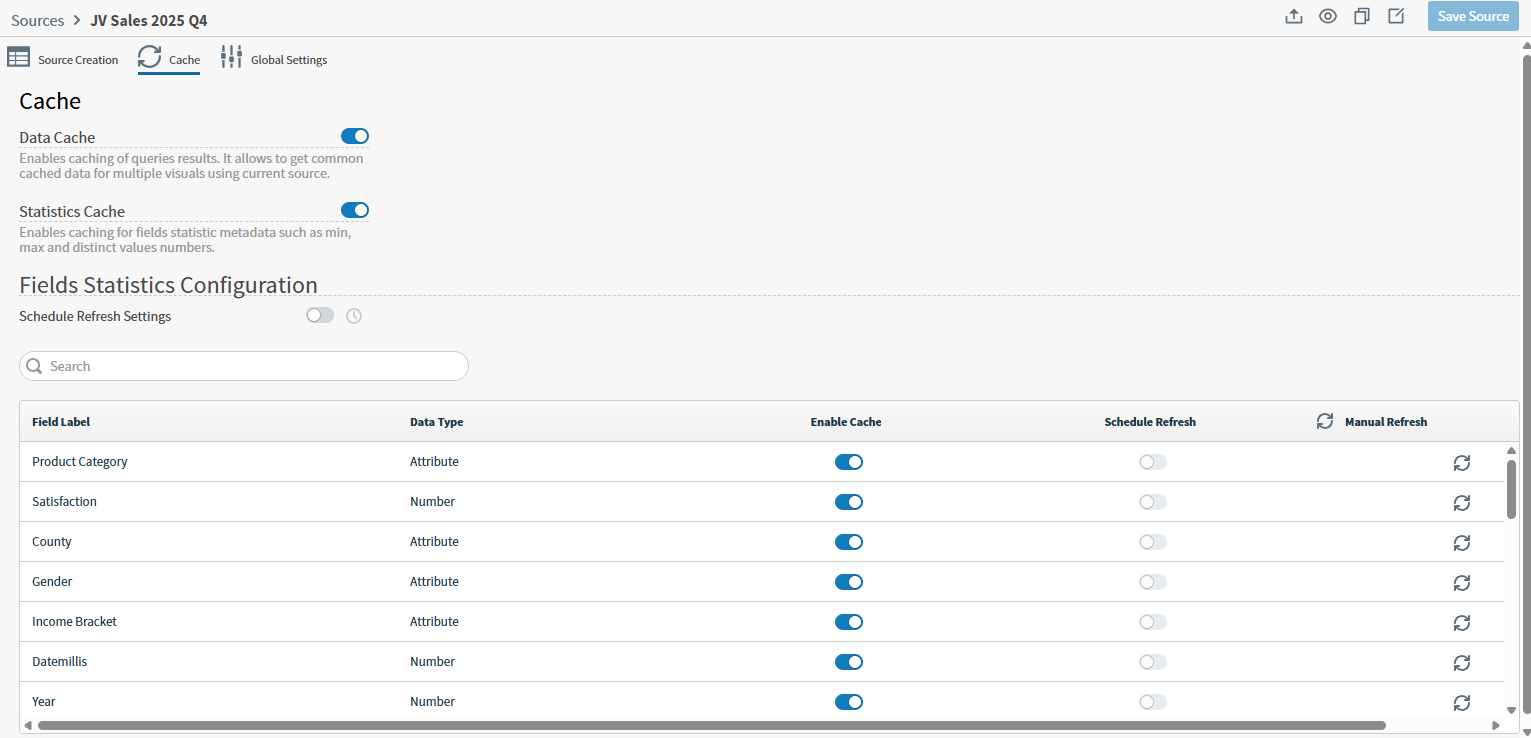
Task: Turn off the Statistics Cache toggle
Action: [x=355, y=210]
